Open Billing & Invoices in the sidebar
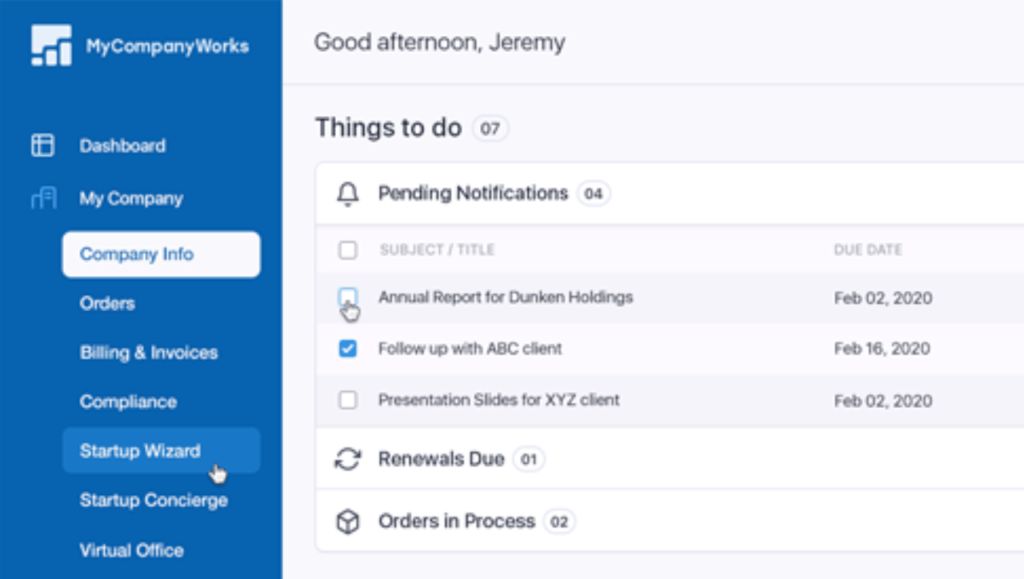1024x579 pixels. coord(149,352)
